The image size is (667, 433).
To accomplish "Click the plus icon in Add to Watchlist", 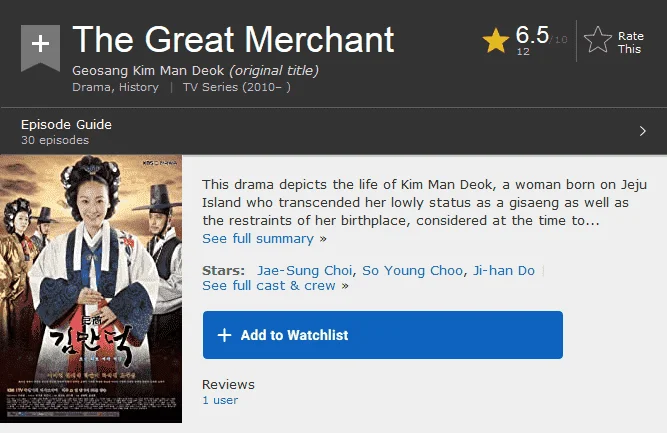I will pyautogui.click(x=225, y=335).
